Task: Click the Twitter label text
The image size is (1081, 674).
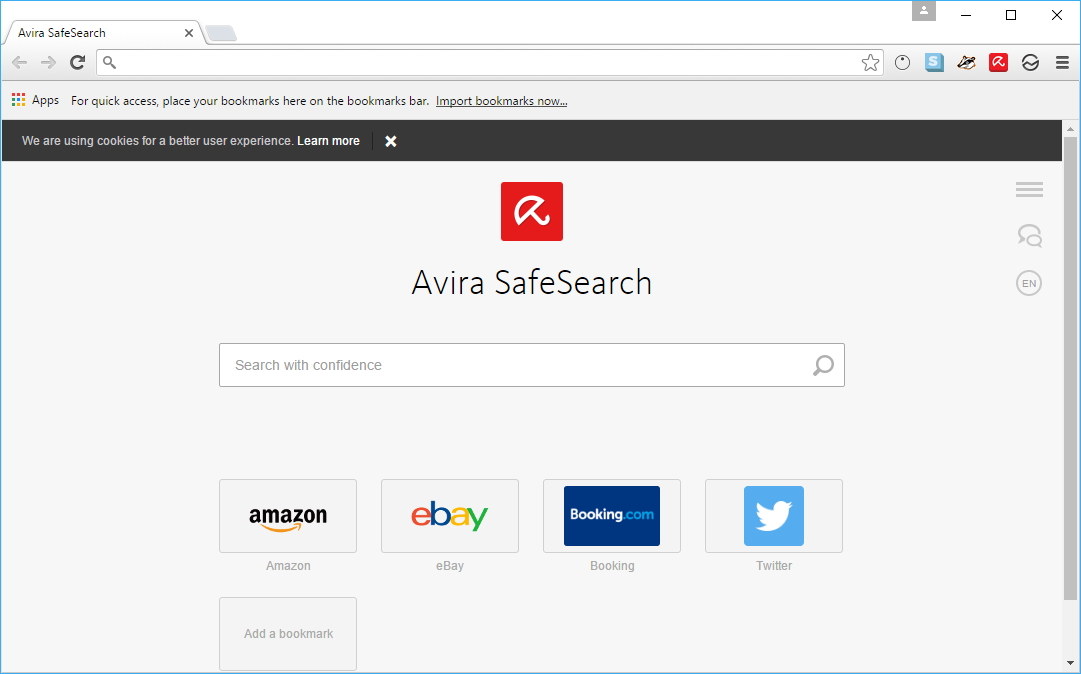Action: (774, 566)
